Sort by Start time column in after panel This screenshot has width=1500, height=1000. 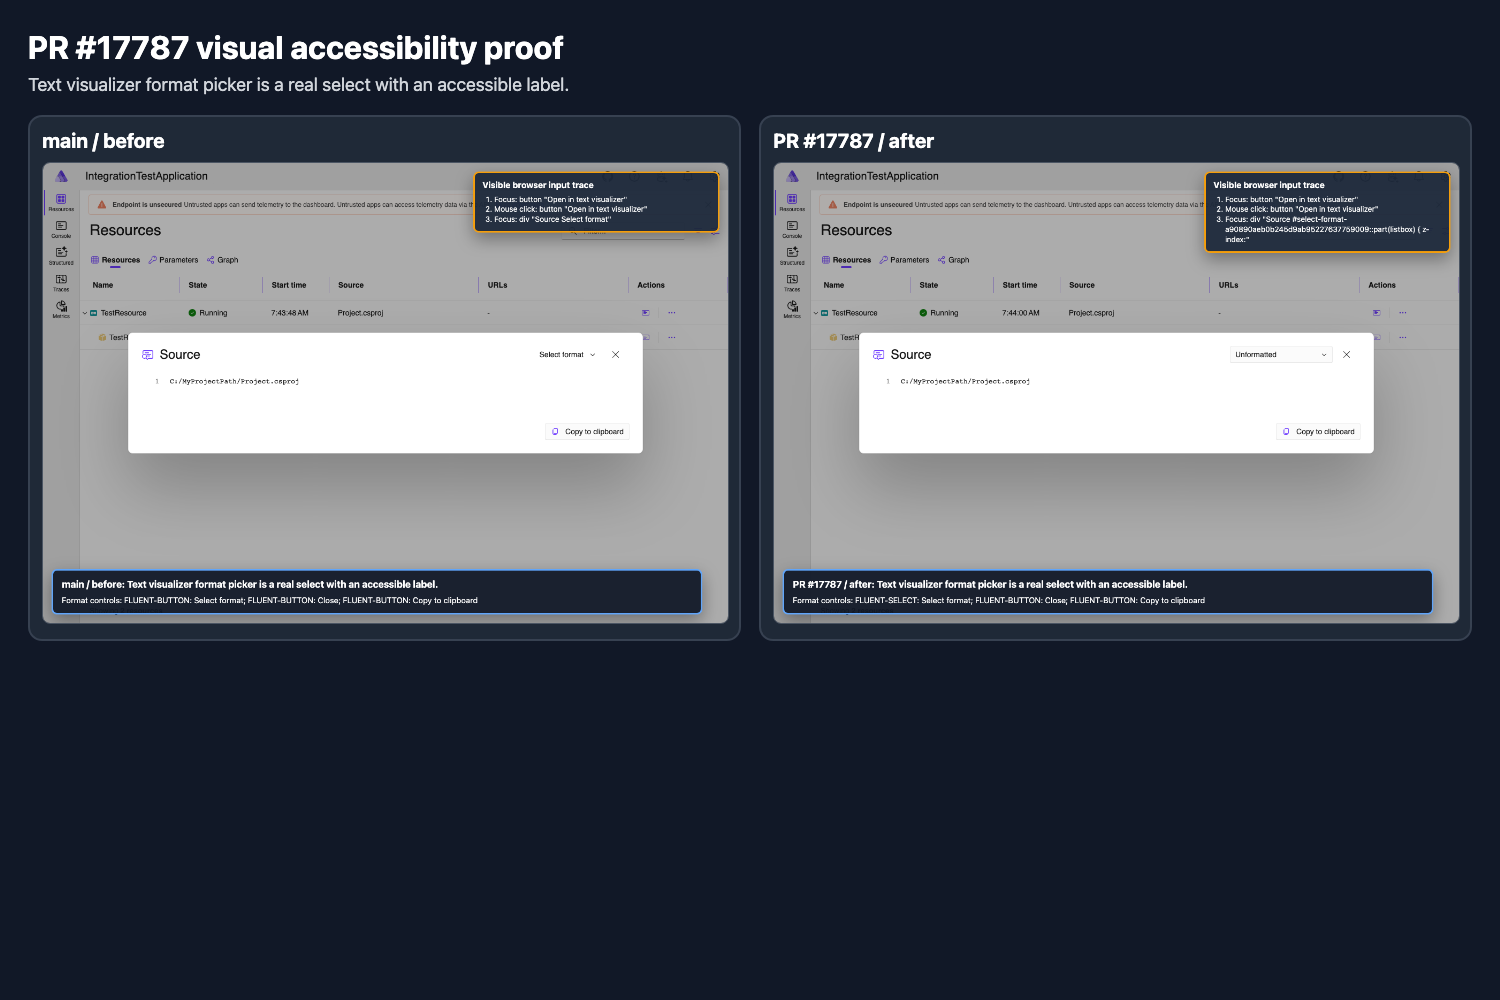(x=1020, y=285)
